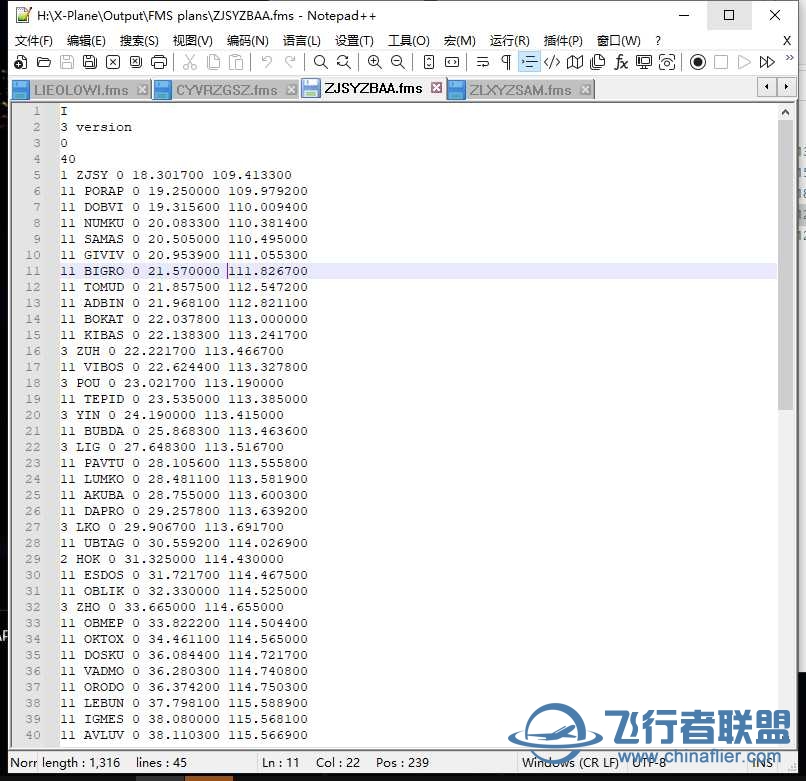This screenshot has width=806, height=781.
Task: Switch to the CYVRZGSZ.fms tab
Action: coord(226,90)
